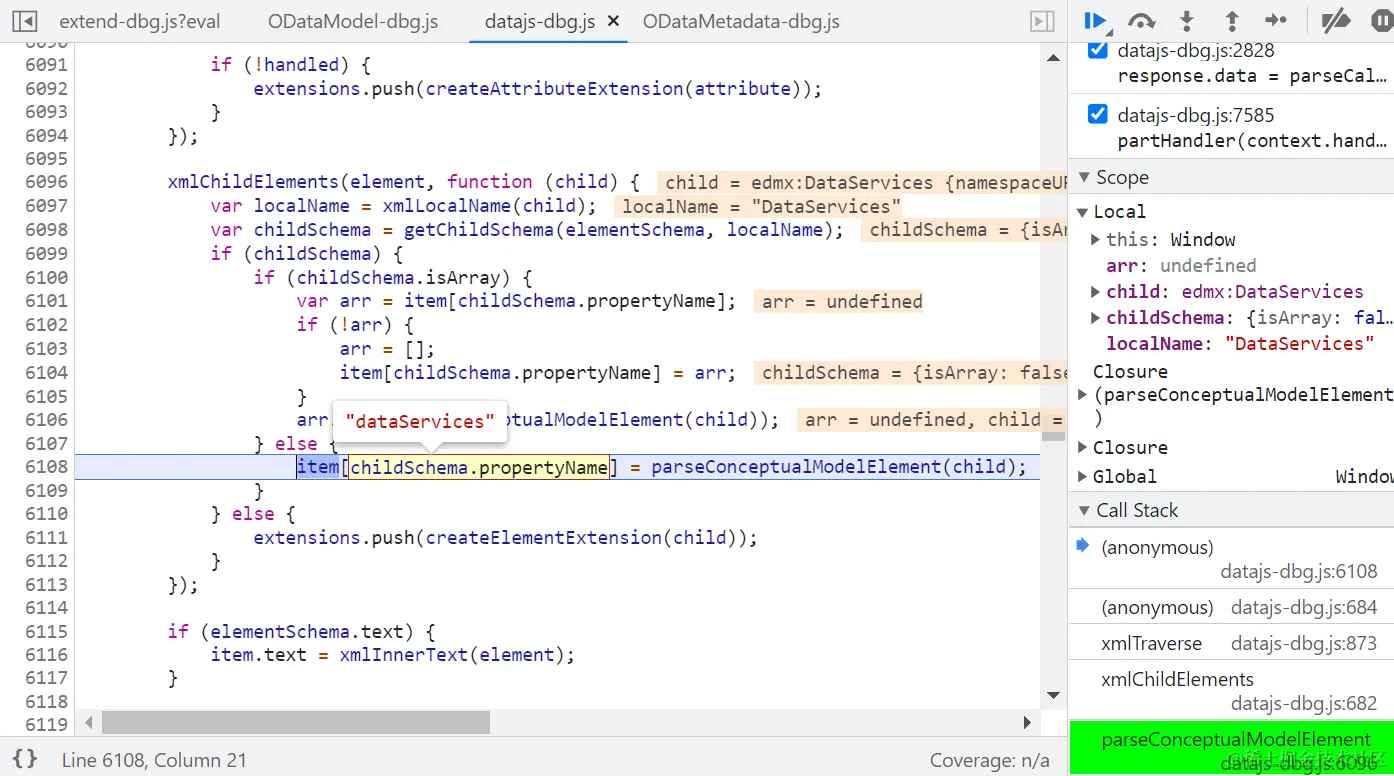Uncheck breakpoint datajs-dbg.js:2828
This screenshot has height=776, width=1394.
tap(1098, 49)
